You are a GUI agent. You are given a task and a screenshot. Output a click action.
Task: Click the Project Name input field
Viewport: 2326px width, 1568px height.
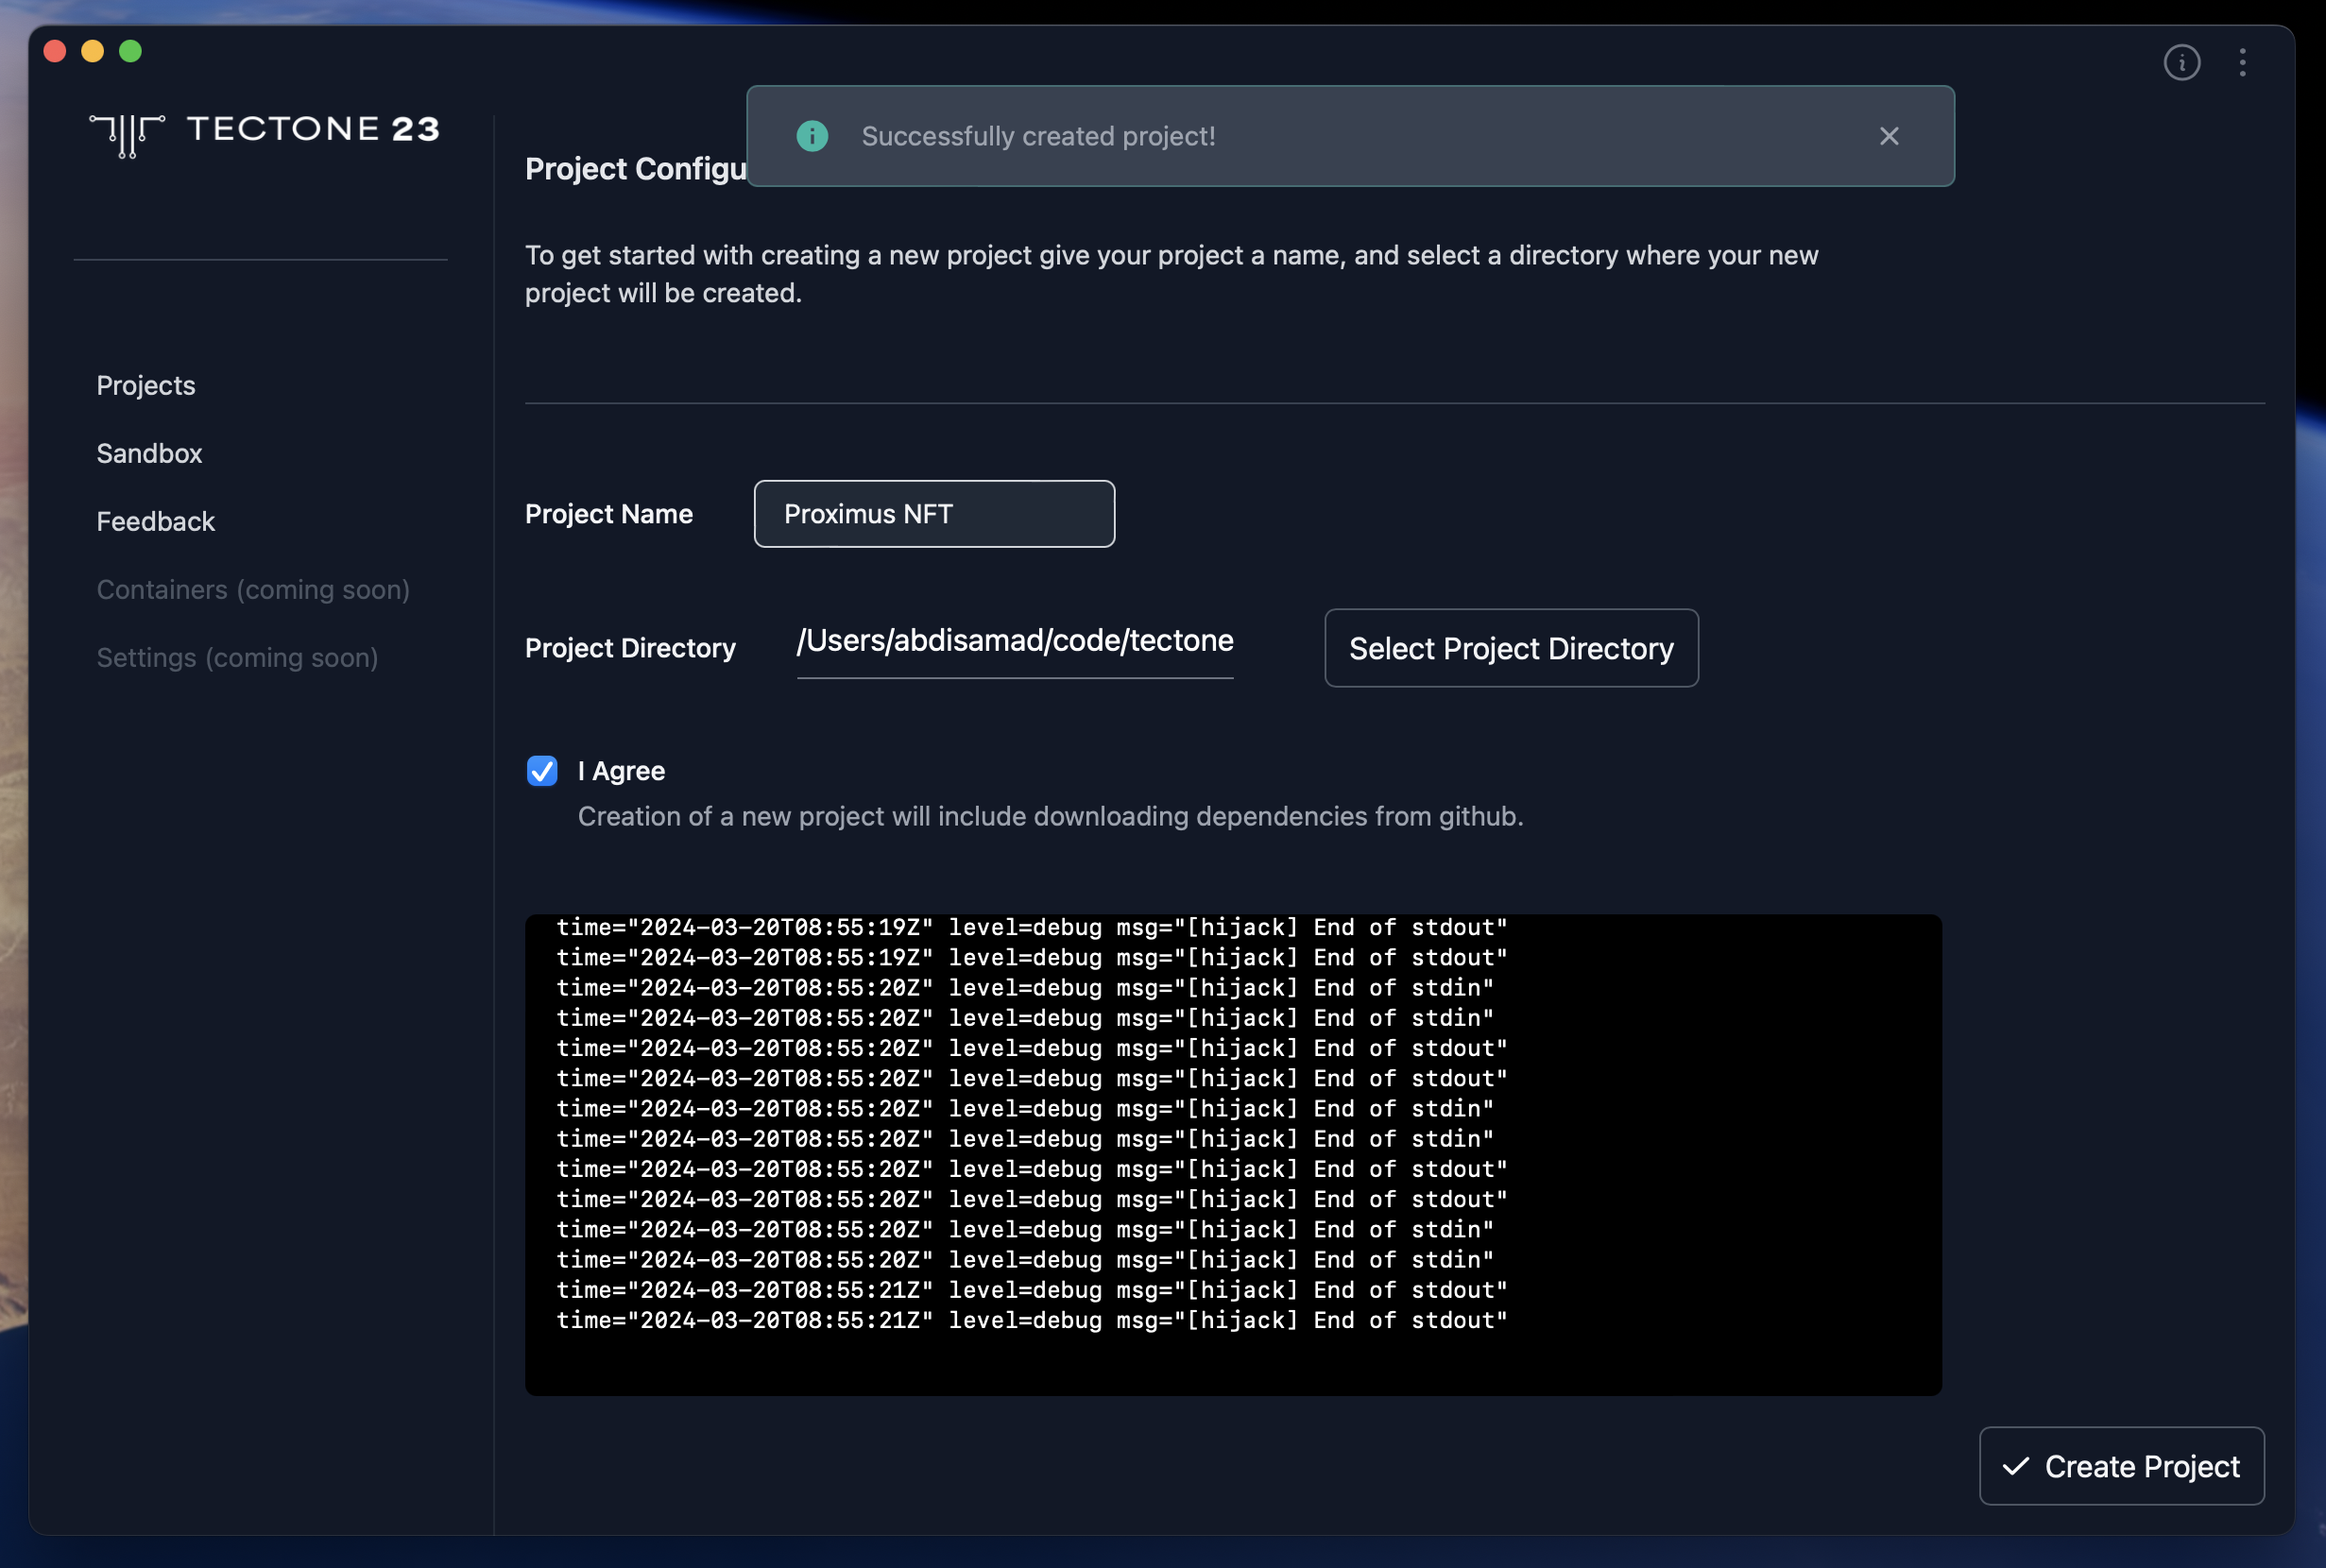(934, 514)
